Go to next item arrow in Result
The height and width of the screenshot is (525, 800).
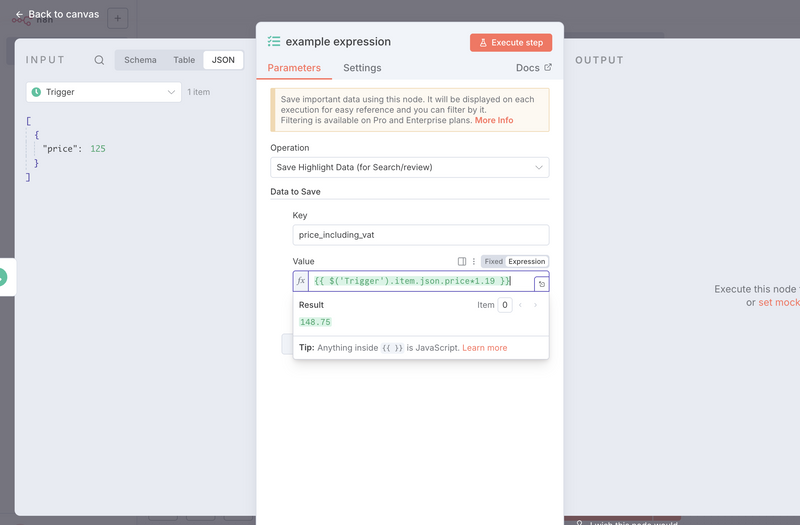(535, 305)
